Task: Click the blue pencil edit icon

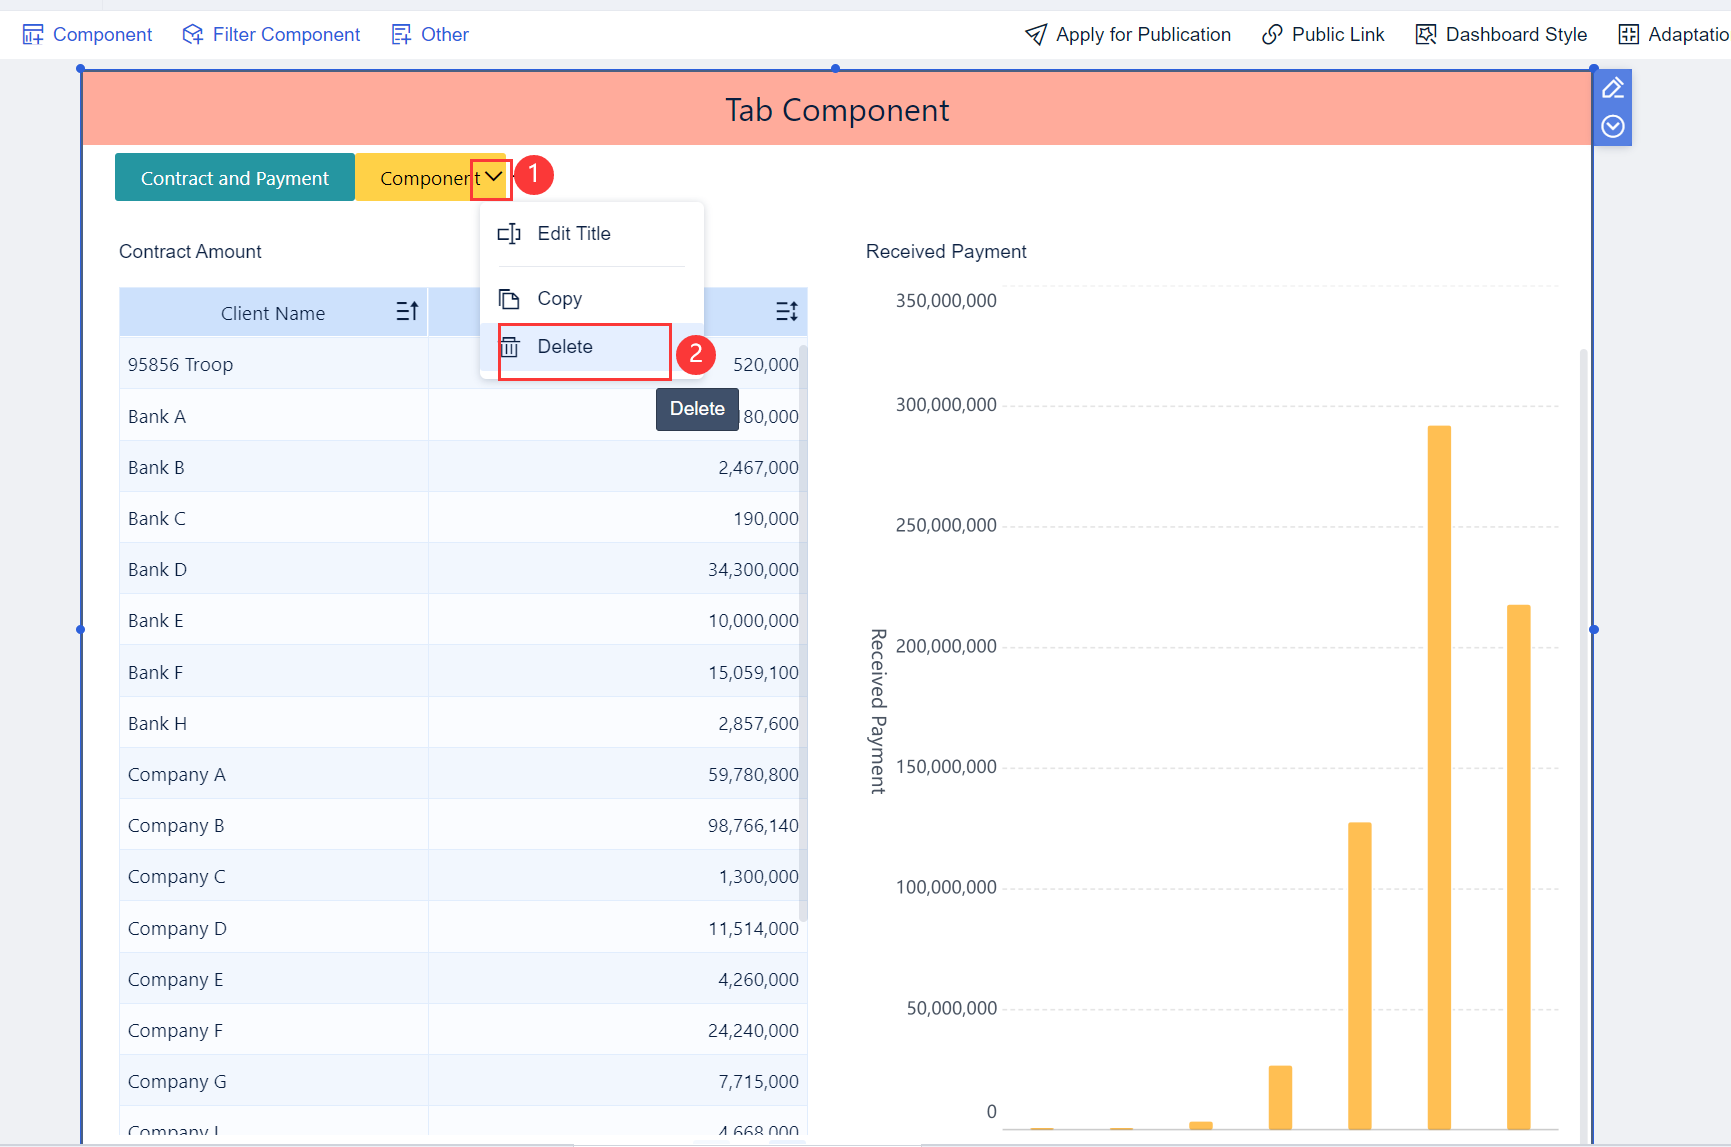Action: 1611,88
